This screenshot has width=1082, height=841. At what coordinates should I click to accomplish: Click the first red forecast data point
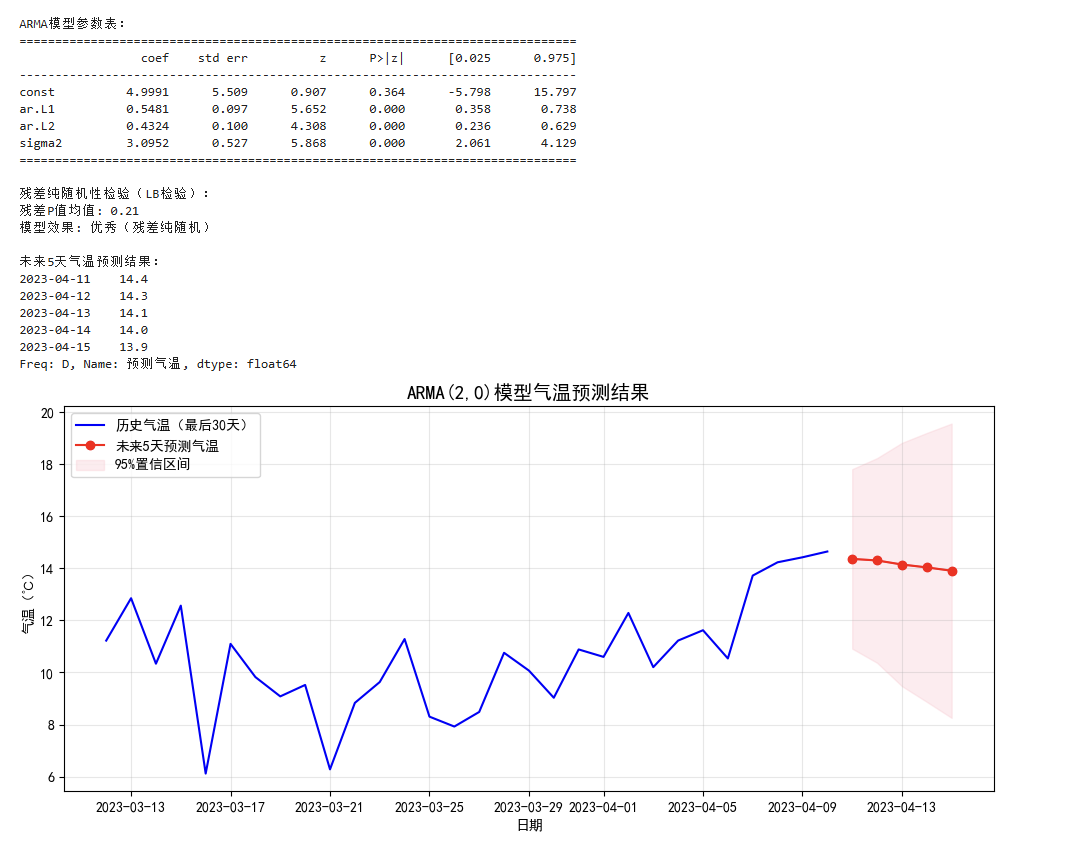pyautogui.click(x=852, y=559)
